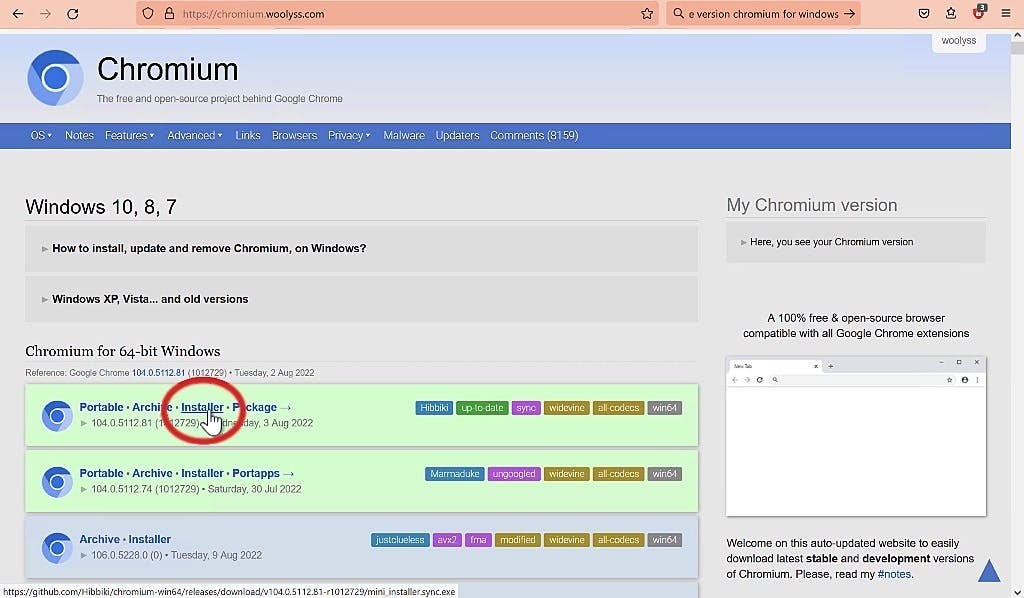The width and height of the screenshot is (1024, 598).
Task: Click the blue scroll-to-top triangle
Action: [989, 570]
